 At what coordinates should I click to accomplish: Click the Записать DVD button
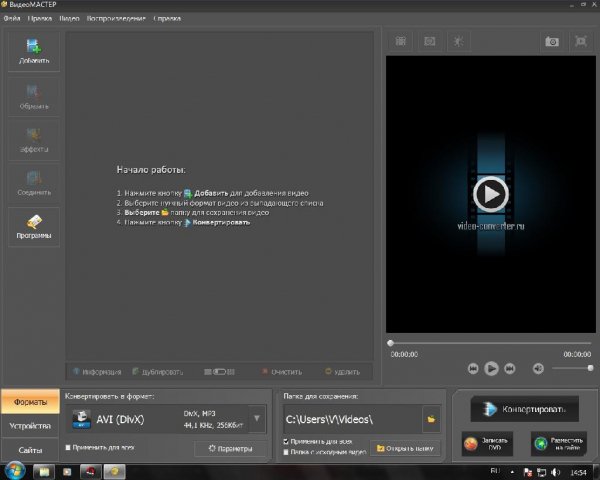tap(487, 444)
